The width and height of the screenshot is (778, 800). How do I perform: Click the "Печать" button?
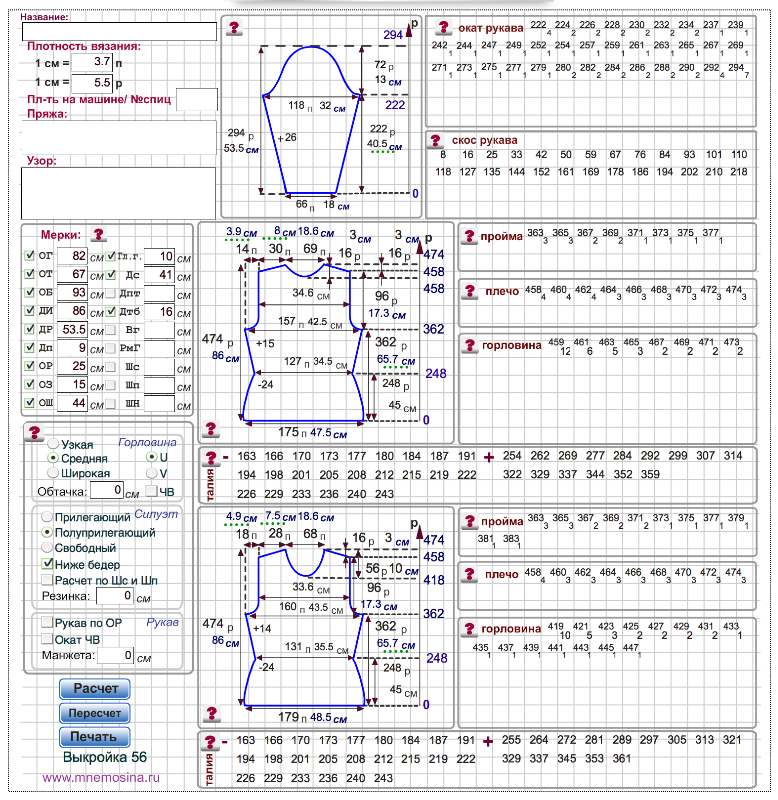(95, 737)
